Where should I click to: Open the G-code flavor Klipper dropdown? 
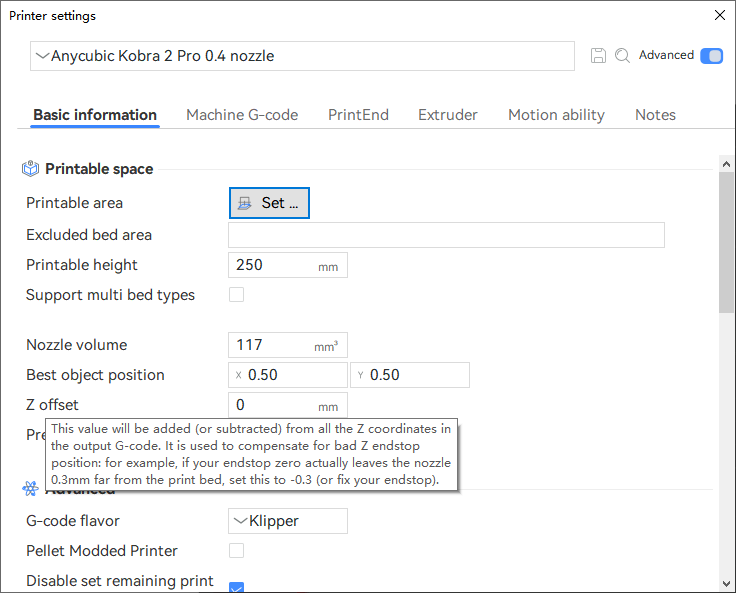click(x=288, y=521)
